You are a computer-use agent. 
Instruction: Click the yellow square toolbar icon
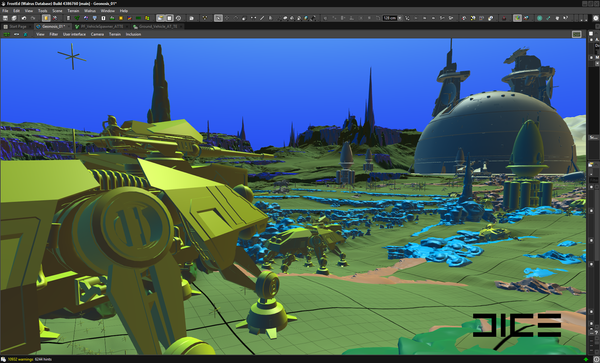[121, 18]
